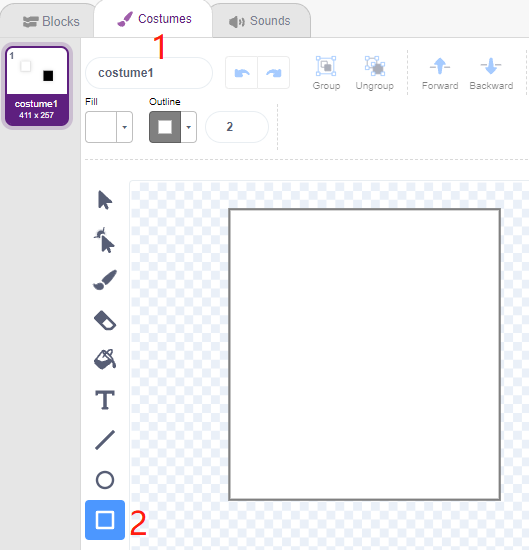529x550 pixels.
Task: Click the costume1 name field
Action: (149, 73)
